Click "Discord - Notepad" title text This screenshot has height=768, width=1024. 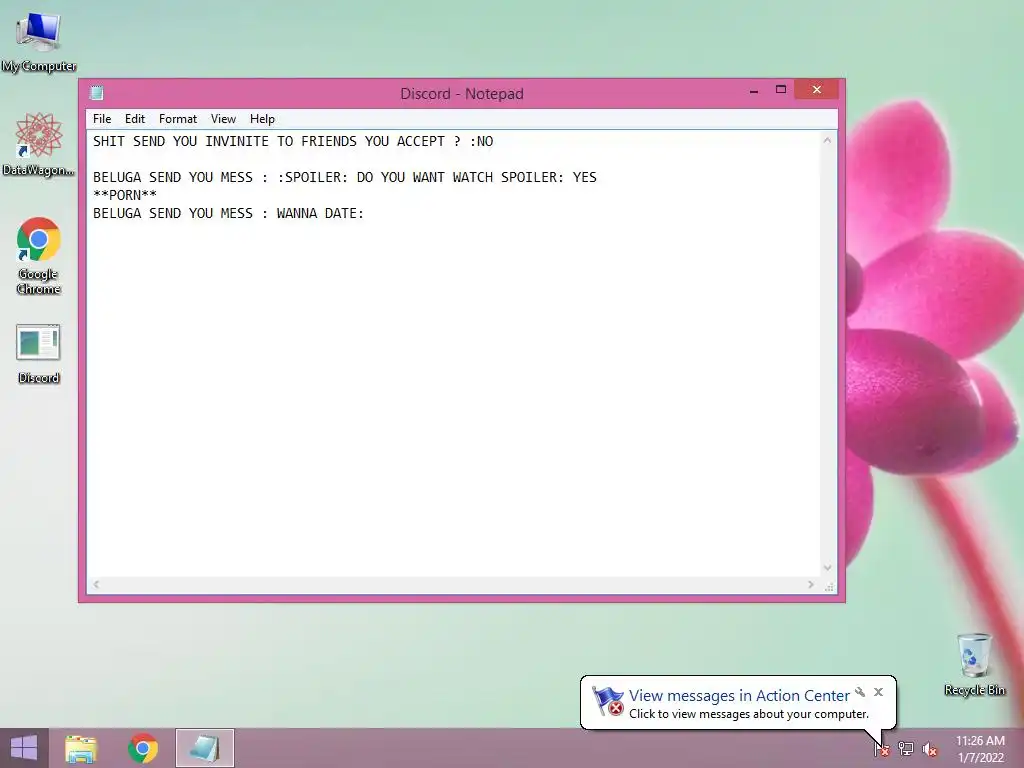[x=462, y=93]
